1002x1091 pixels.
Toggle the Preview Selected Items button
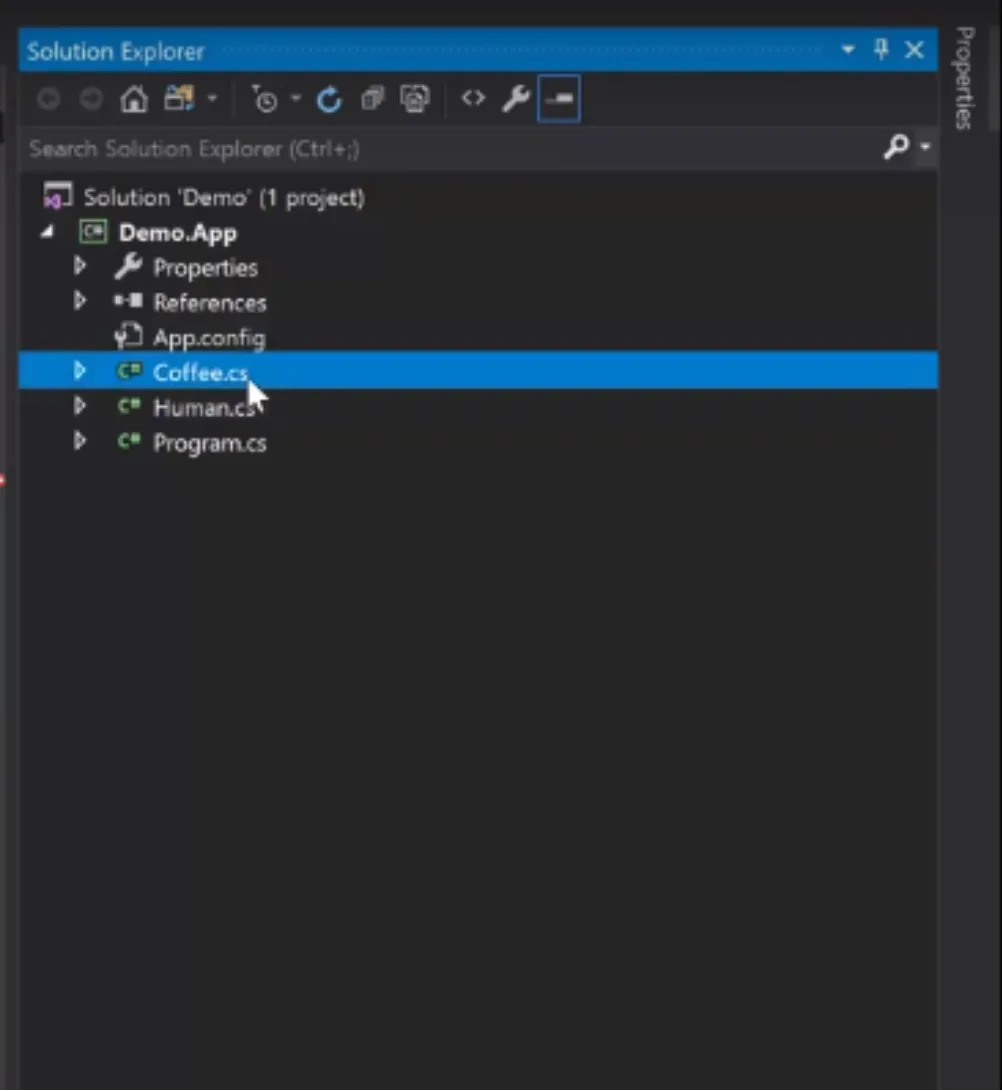tap(559, 99)
